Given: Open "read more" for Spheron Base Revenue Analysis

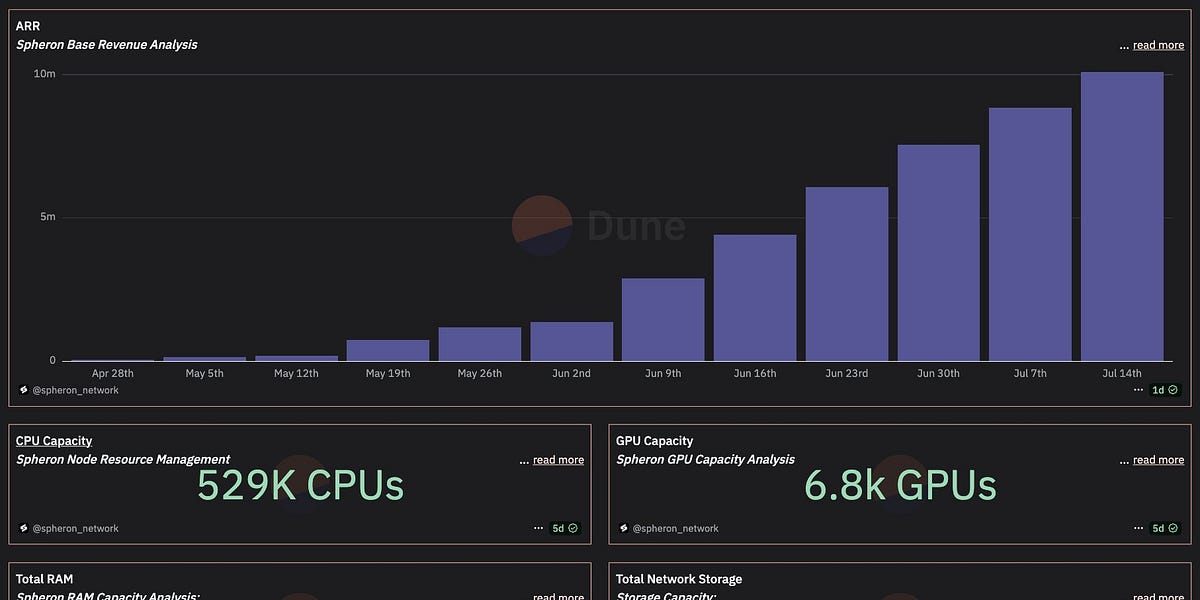Looking at the screenshot, I should click(1158, 45).
